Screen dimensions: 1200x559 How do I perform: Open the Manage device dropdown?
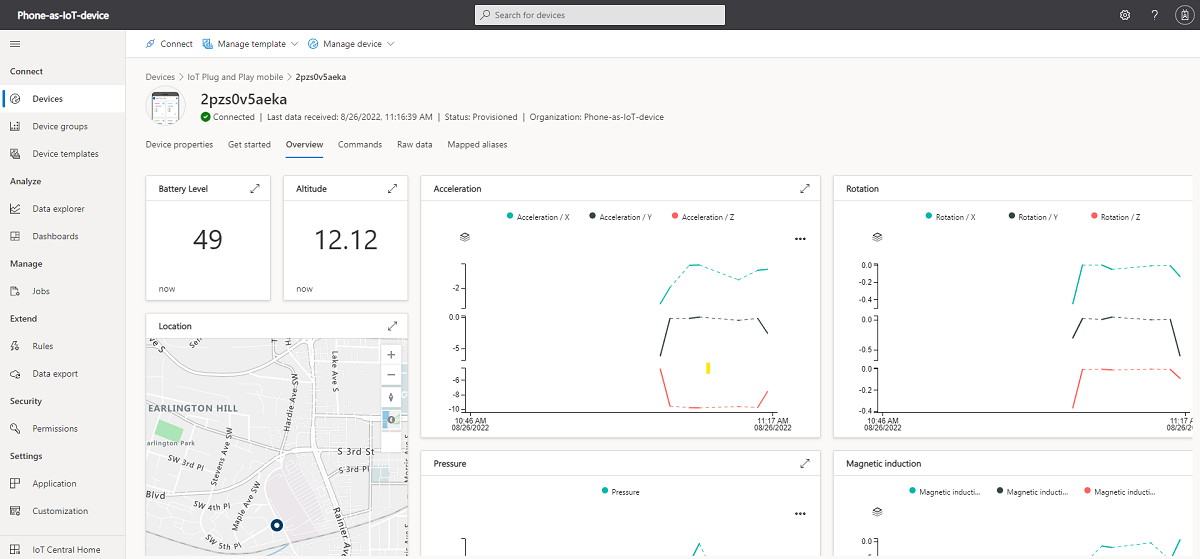pos(351,44)
